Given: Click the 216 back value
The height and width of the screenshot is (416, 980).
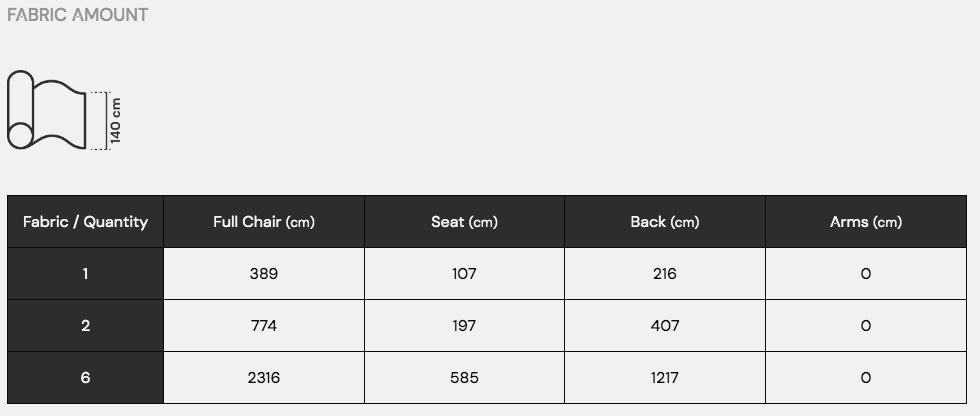Looking at the screenshot, I should [x=664, y=274].
